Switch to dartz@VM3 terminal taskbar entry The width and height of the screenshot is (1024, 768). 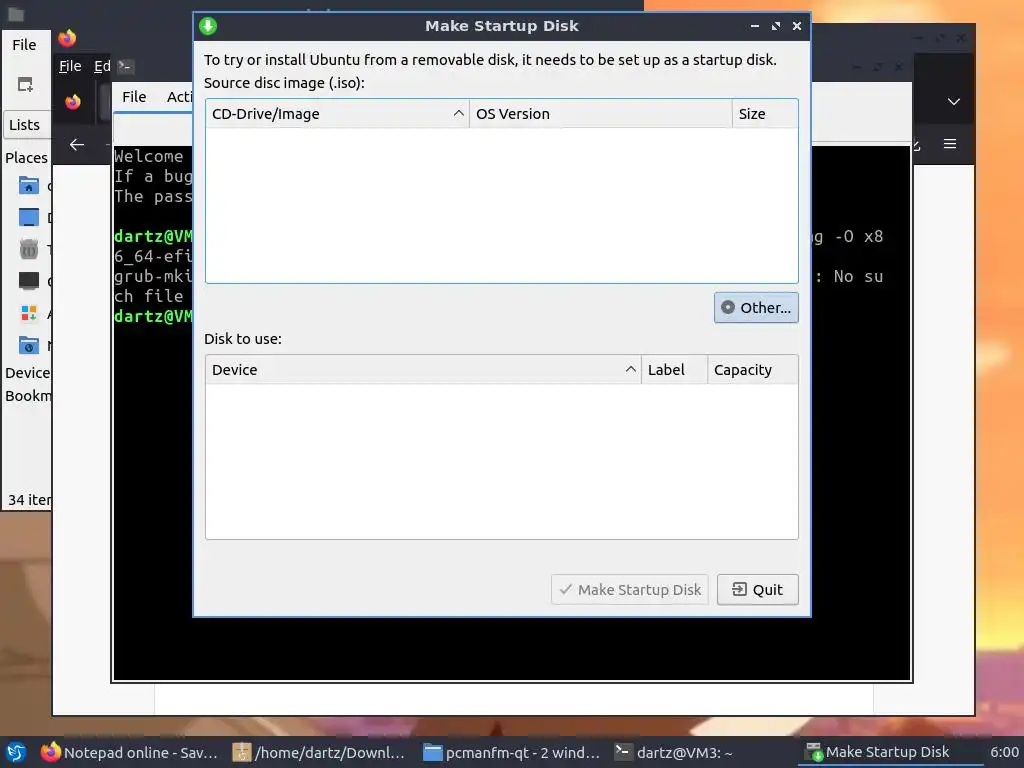click(x=674, y=752)
